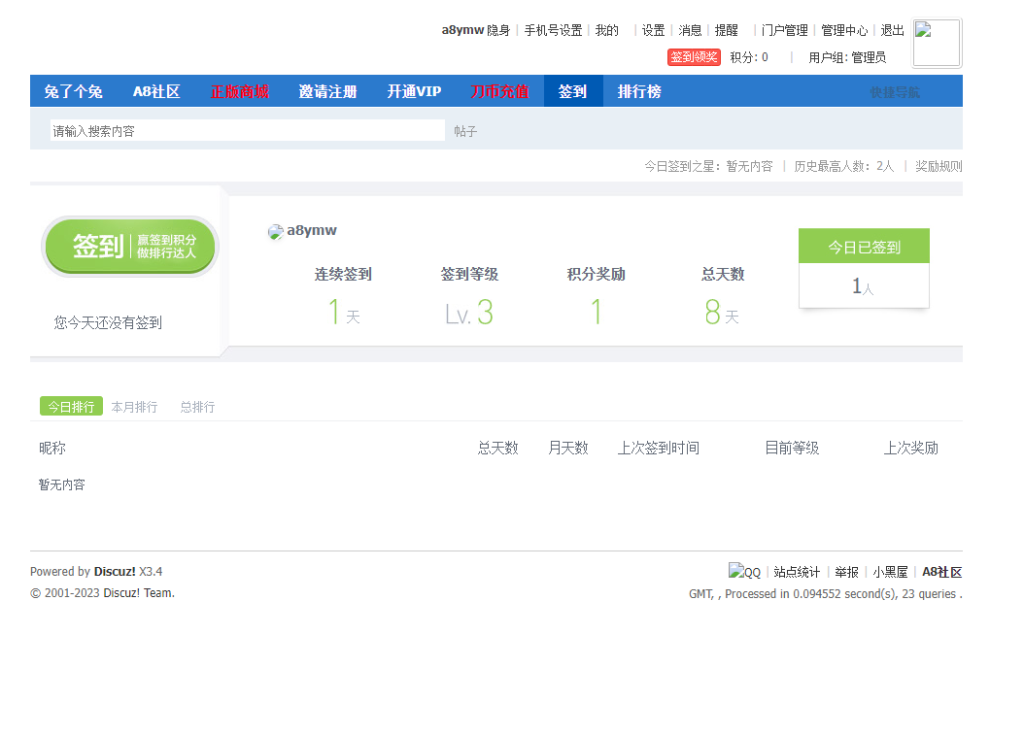Open Discuz! Team. footer link

[x=138, y=593]
